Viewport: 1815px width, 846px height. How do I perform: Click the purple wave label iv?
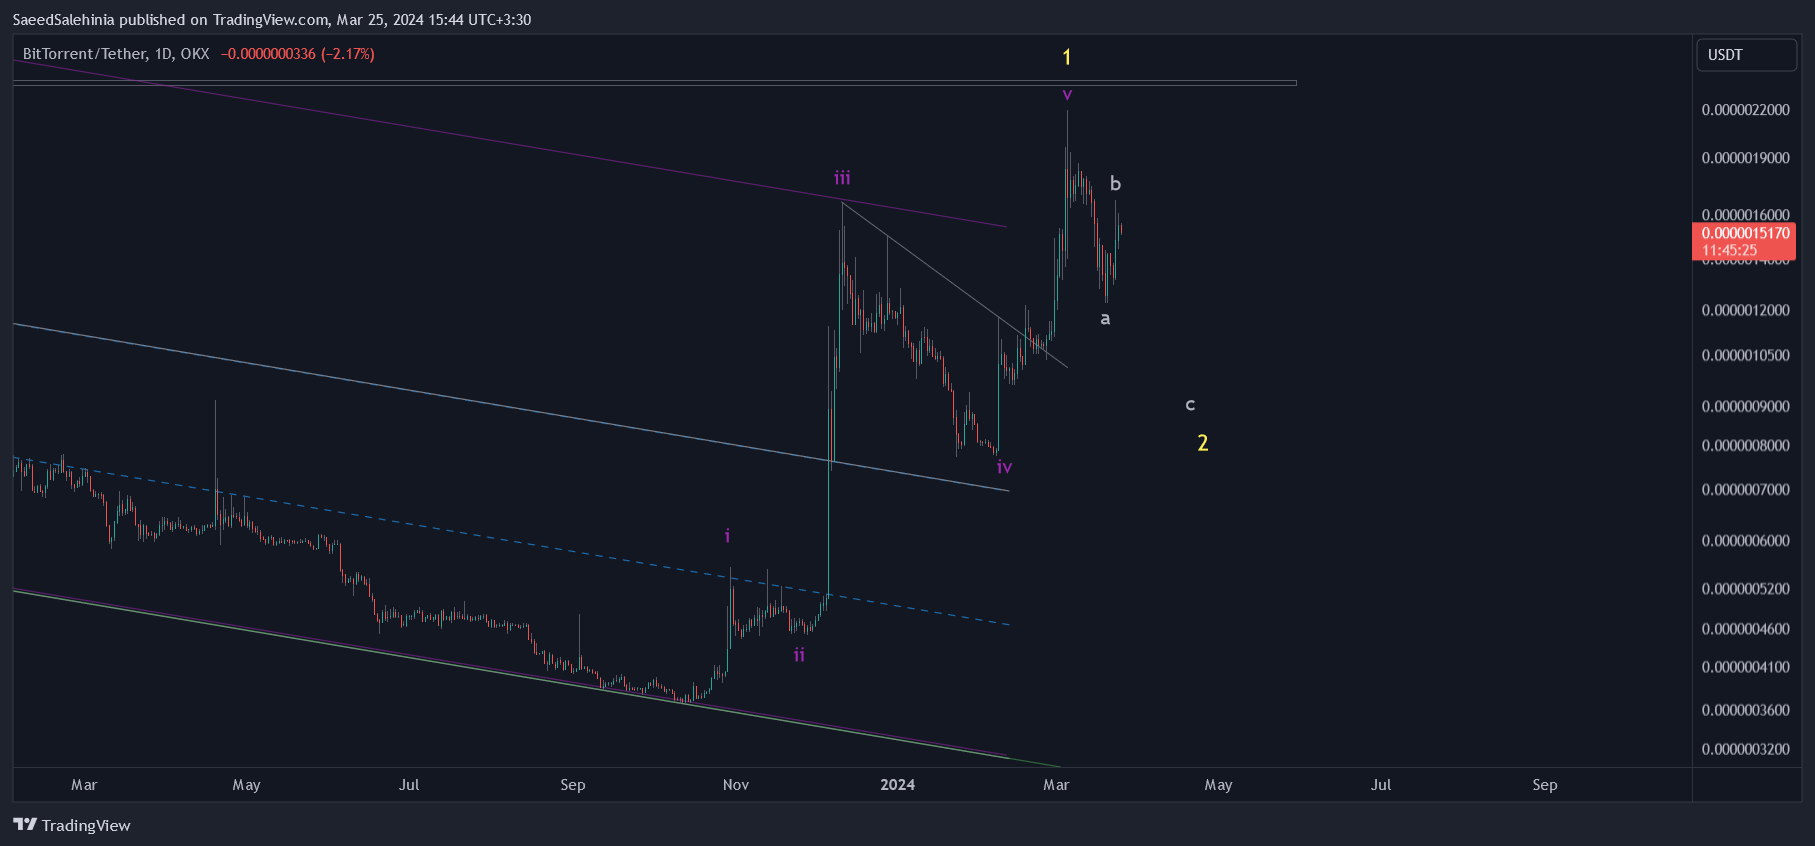point(1005,467)
